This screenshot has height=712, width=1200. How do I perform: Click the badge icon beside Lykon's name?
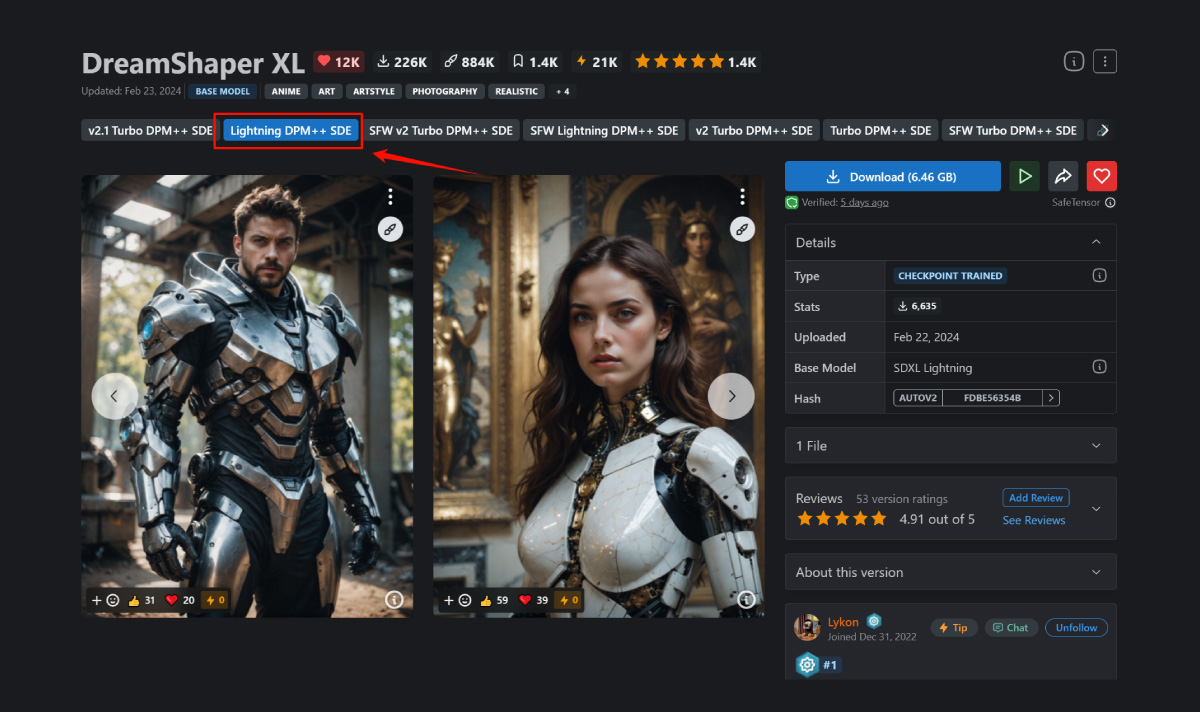pos(874,621)
